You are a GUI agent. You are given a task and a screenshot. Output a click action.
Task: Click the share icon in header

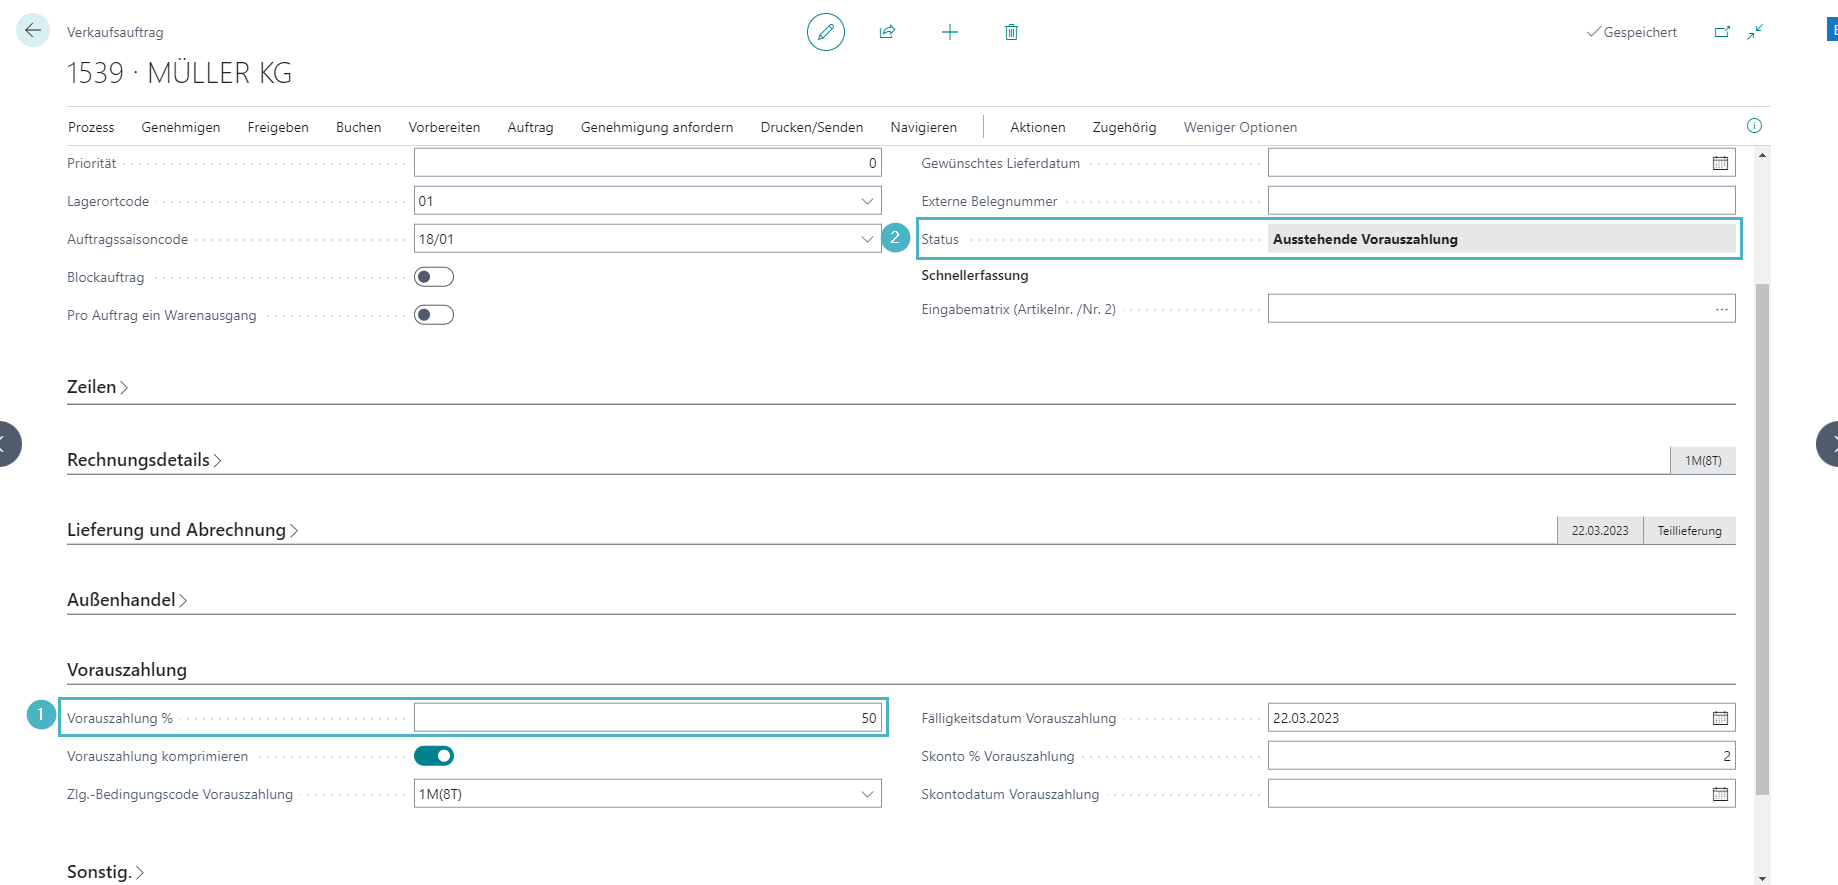pos(887,32)
